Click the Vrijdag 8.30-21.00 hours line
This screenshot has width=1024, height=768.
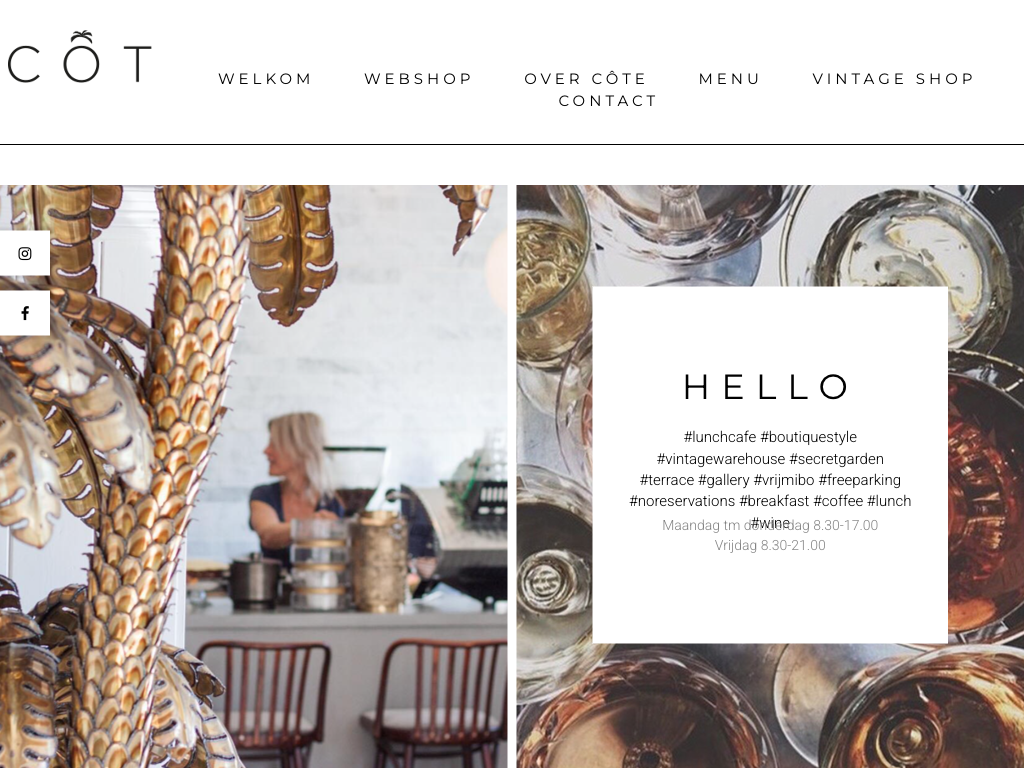point(770,545)
